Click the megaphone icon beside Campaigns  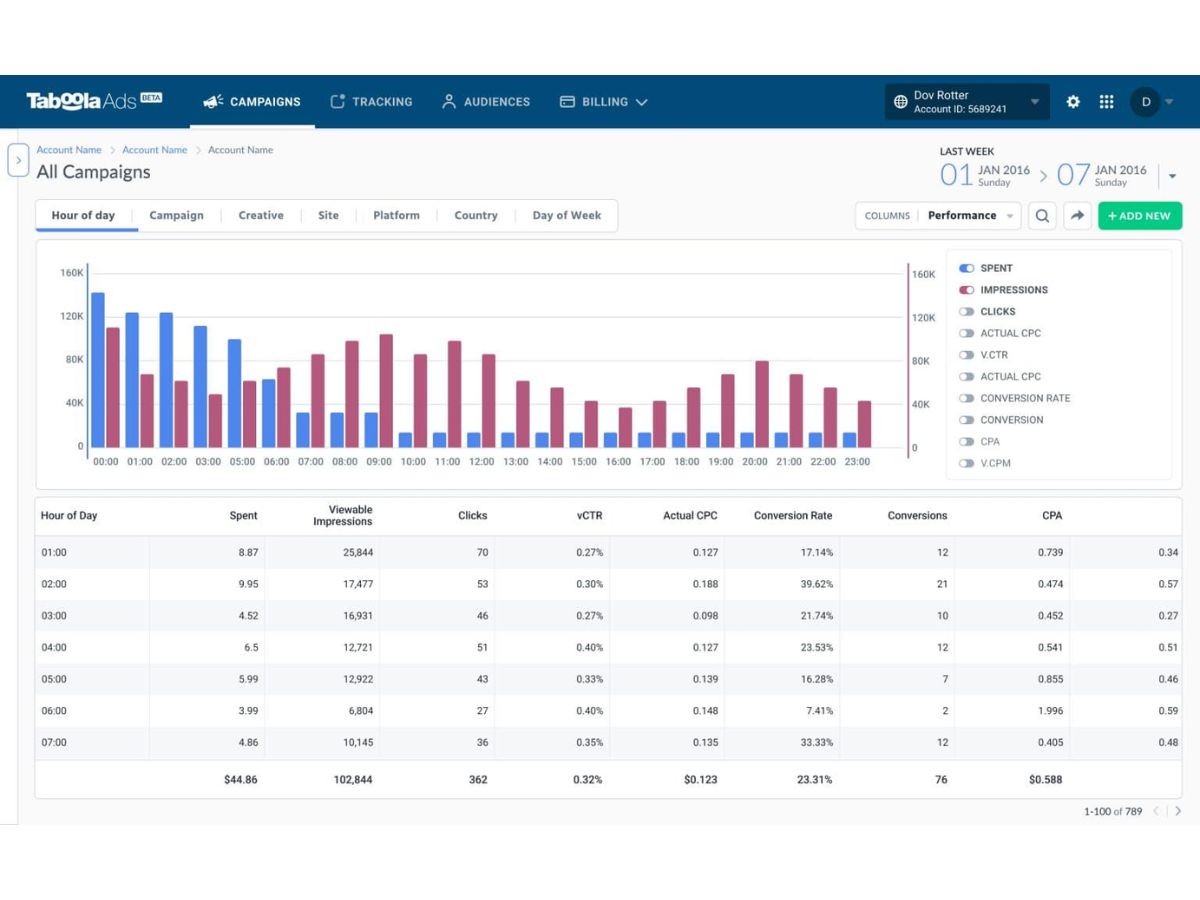[212, 102]
